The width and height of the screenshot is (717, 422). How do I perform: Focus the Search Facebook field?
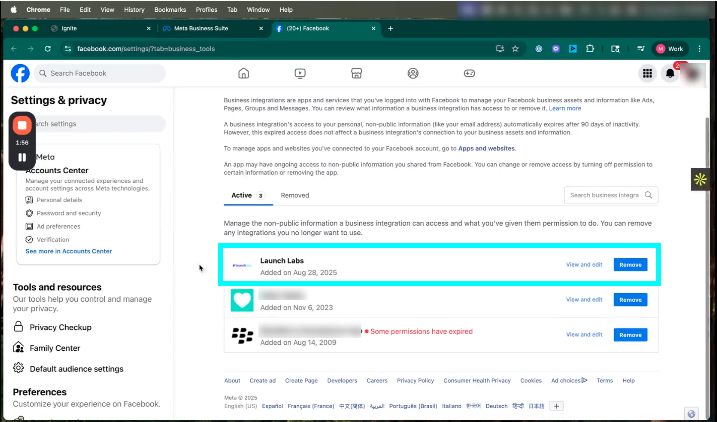[100, 73]
